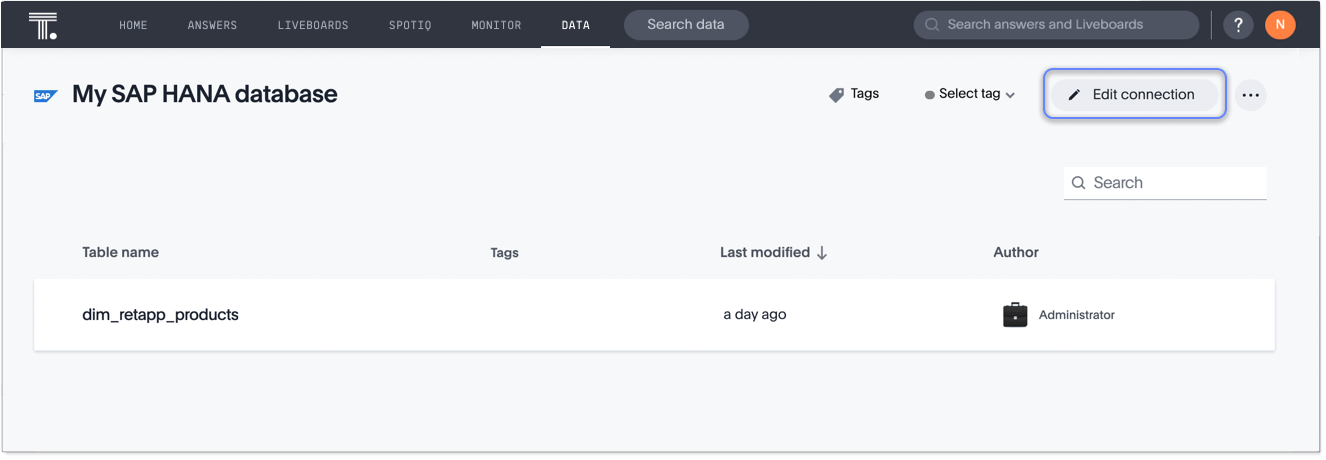Click the ThoughtSpot logo icon
The image size is (1326, 460).
coord(43,25)
